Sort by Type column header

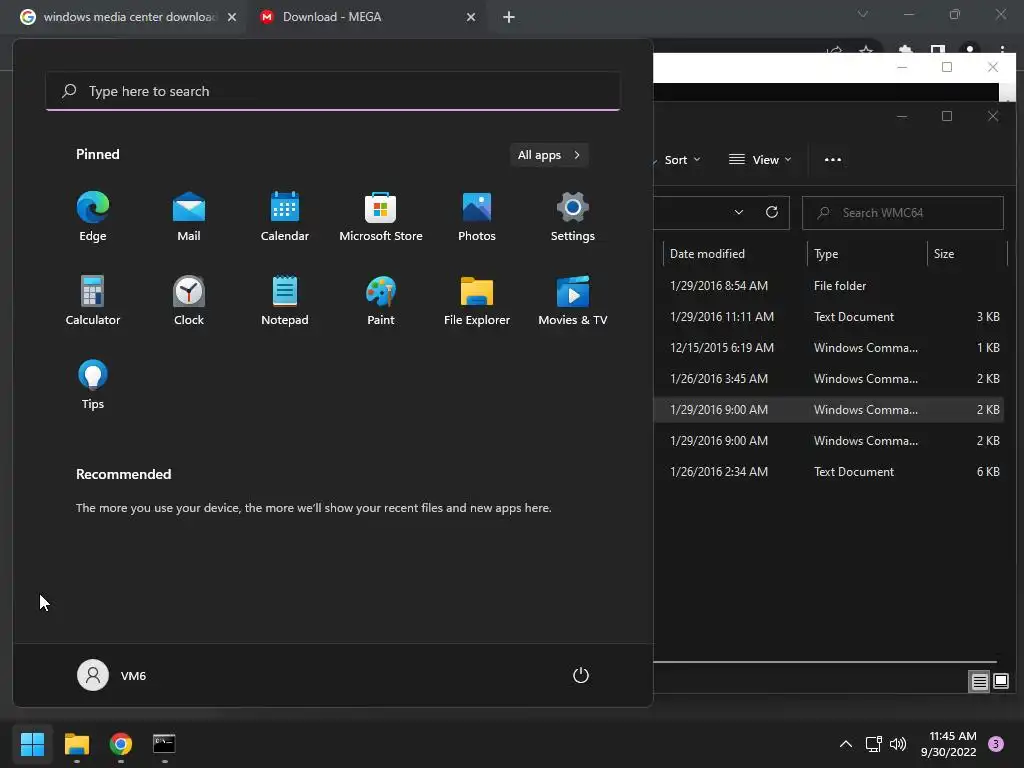(x=867, y=253)
